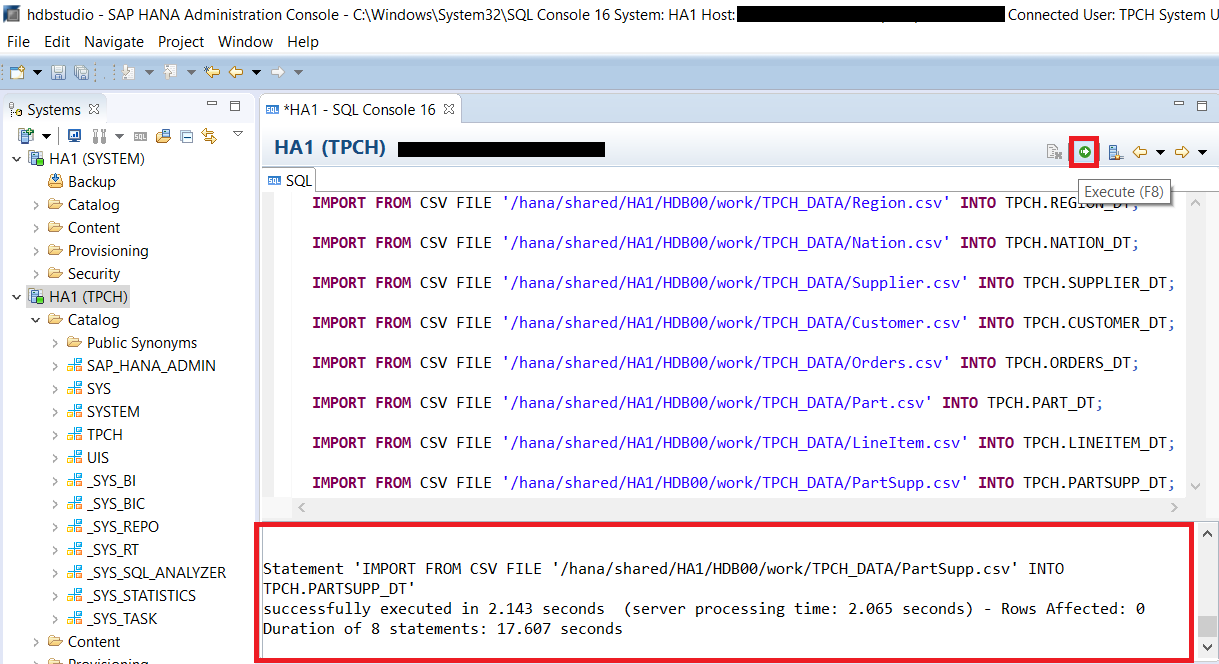Close the HA1 - SQL Console 16 tab
This screenshot has width=1219, height=664.
point(449,109)
